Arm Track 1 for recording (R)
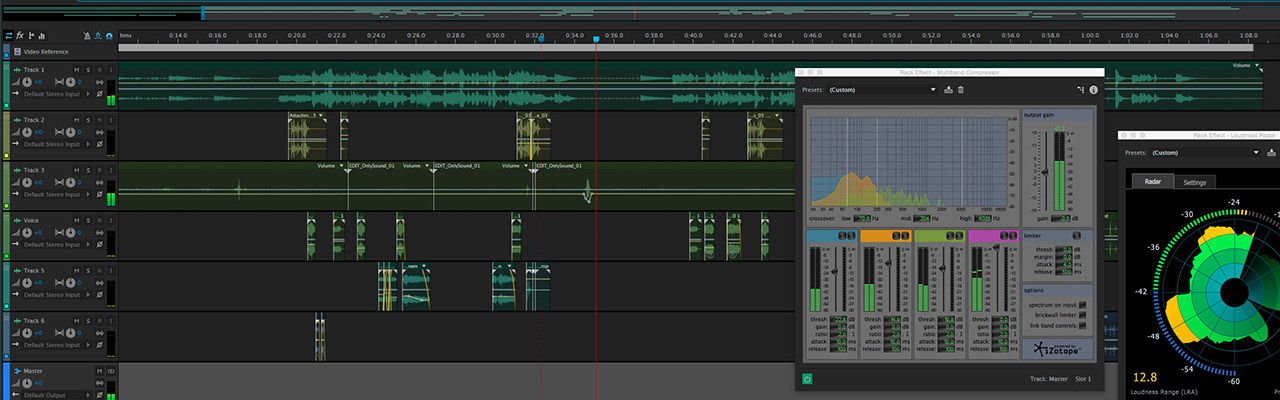1280x400 pixels. (x=100, y=69)
